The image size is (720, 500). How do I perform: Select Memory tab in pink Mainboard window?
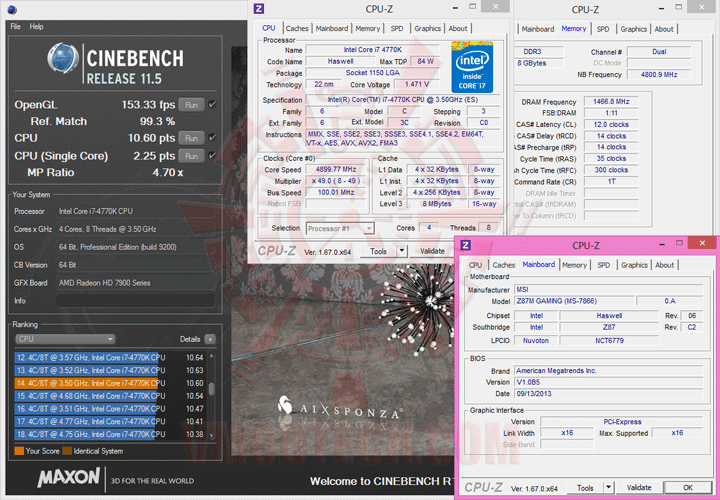(x=574, y=265)
